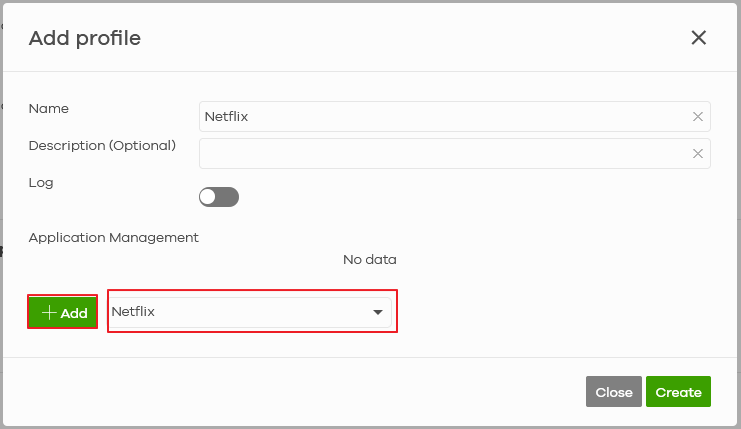
Task: Enable the Log toggle switch
Action: [219, 197]
